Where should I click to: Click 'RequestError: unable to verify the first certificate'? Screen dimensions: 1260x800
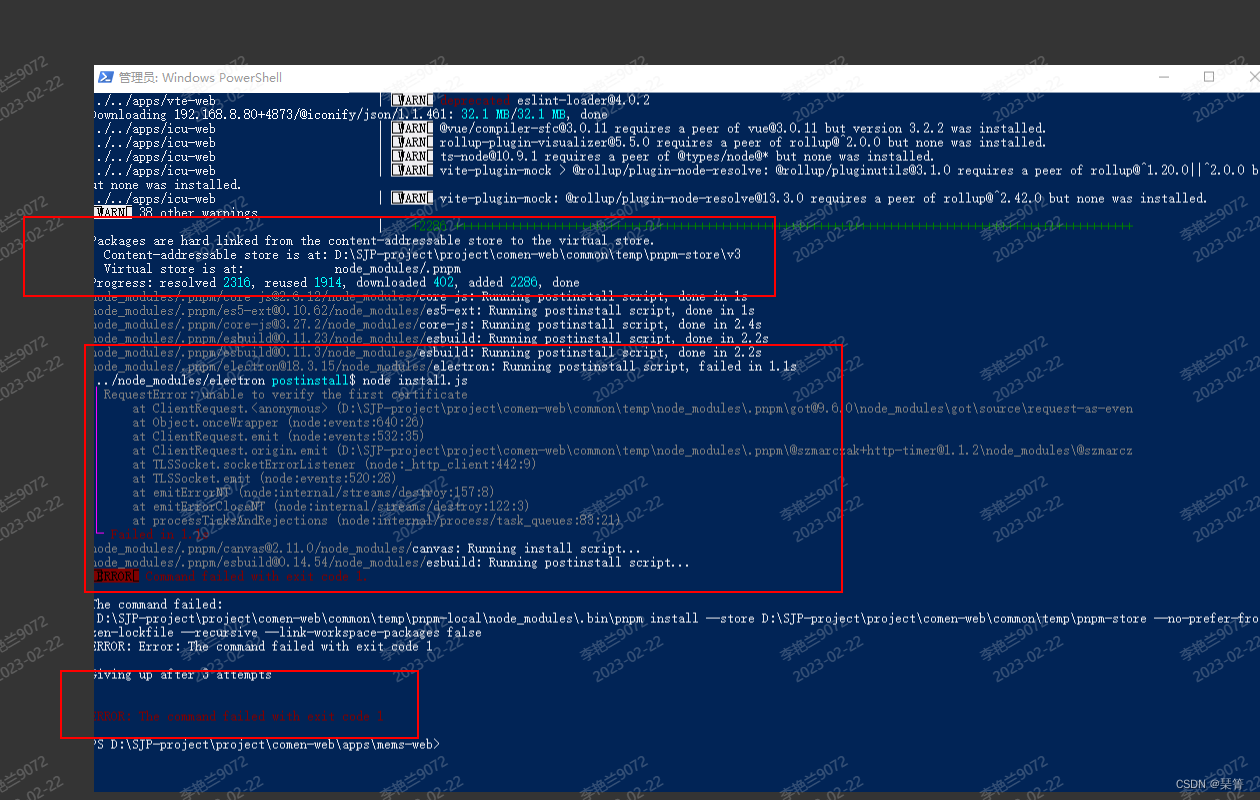tap(285, 395)
